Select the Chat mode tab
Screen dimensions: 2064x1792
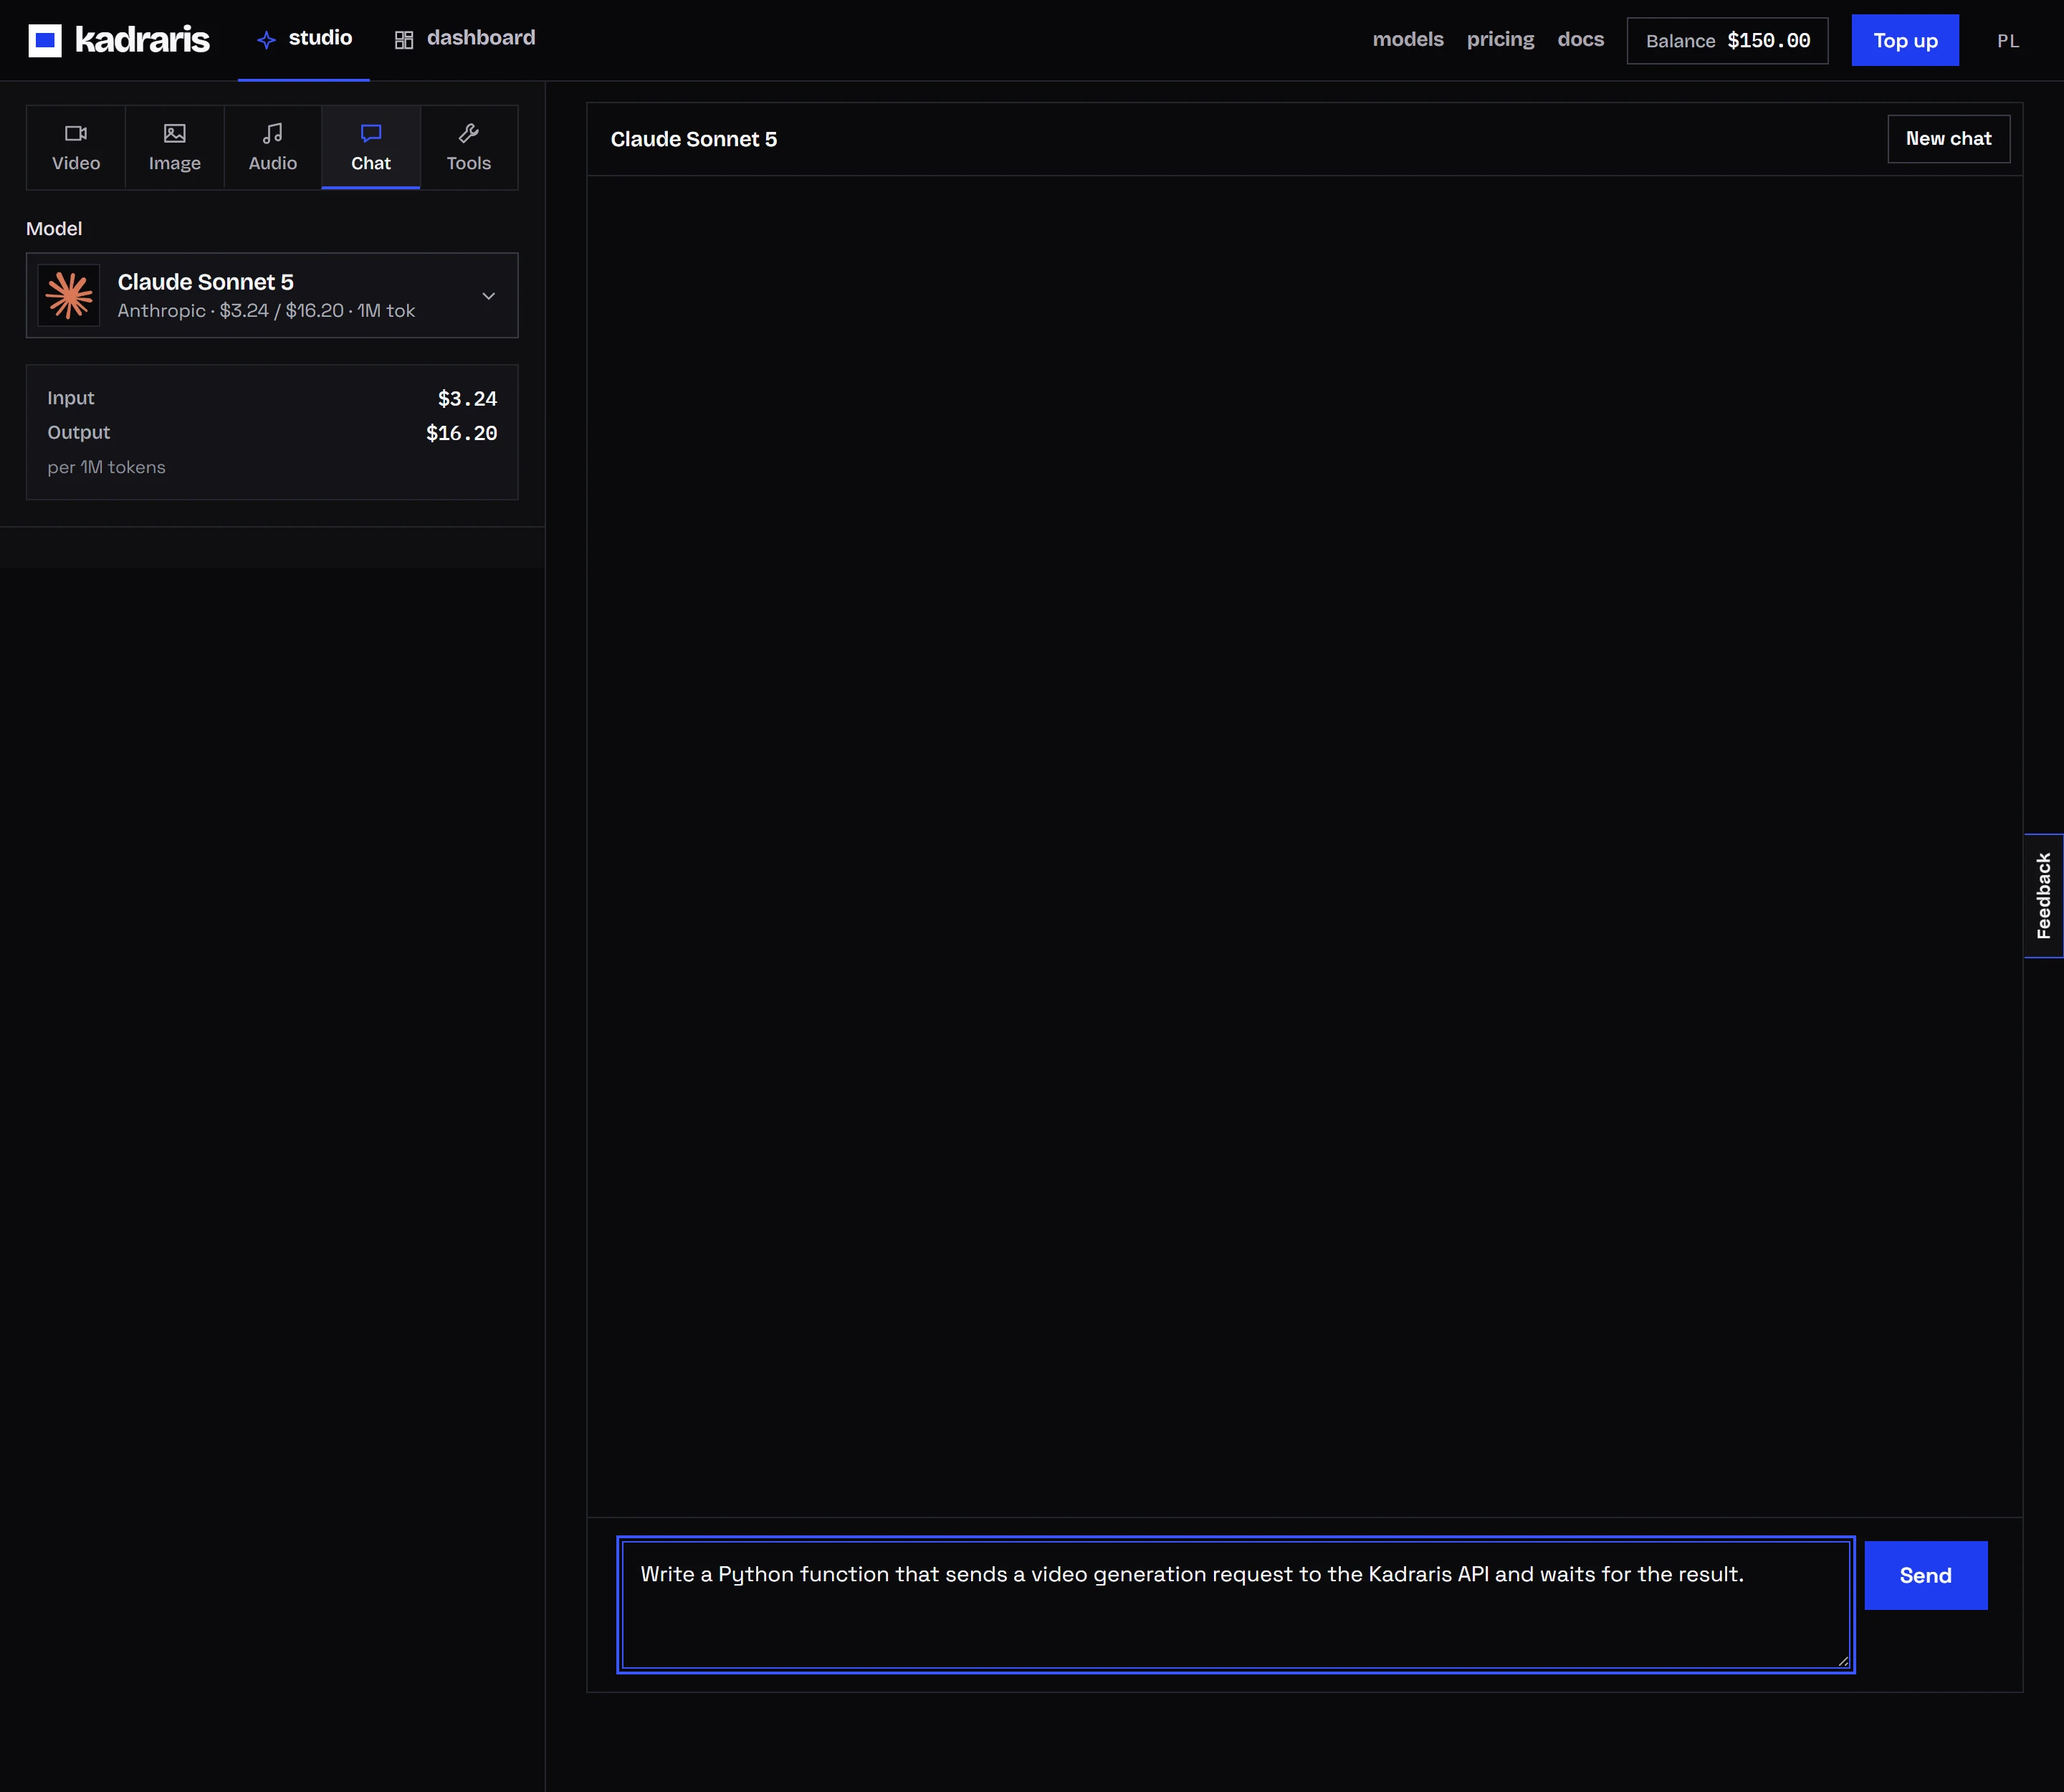371,147
